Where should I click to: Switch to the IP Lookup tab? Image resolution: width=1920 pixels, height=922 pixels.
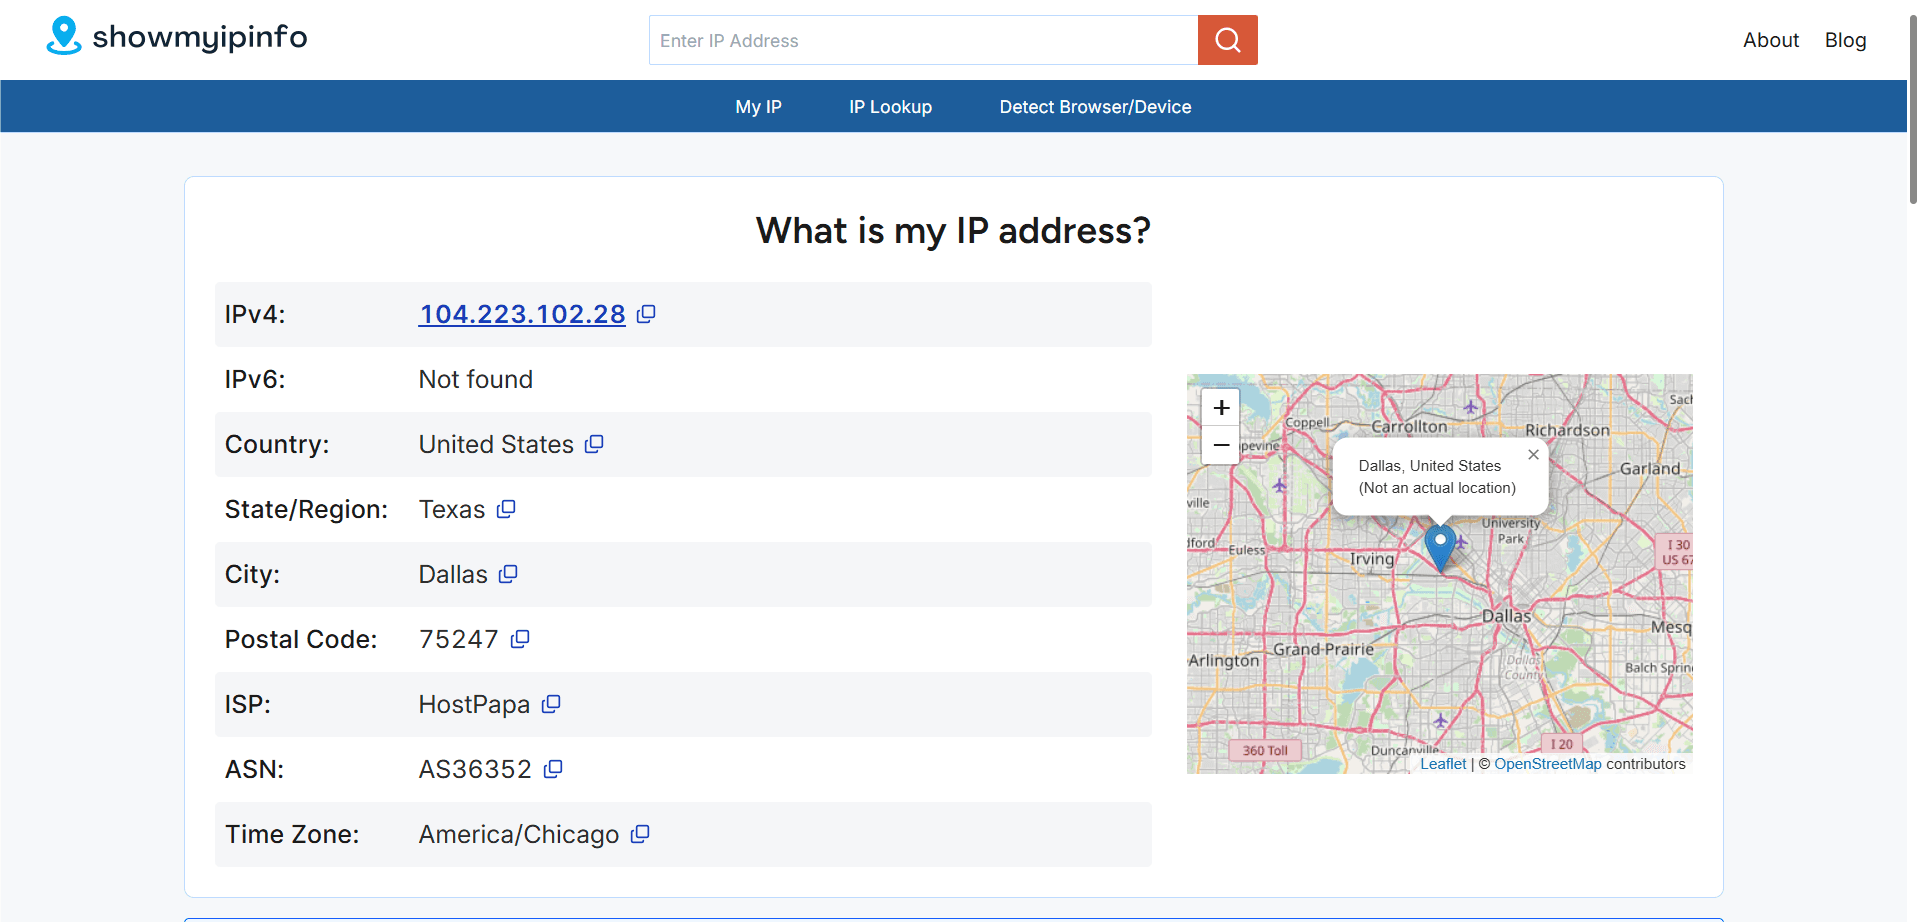click(890, 106)
